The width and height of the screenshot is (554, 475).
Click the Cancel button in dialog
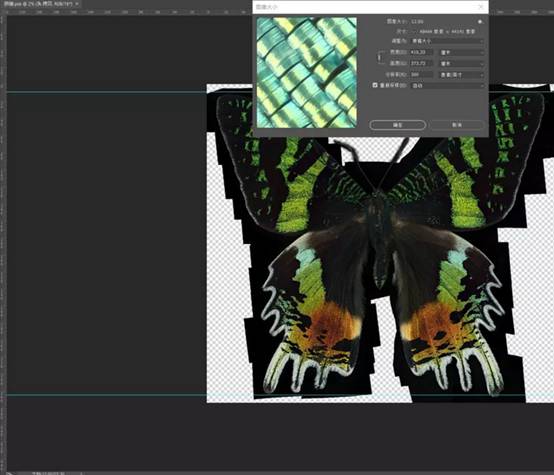tap(456, 125)
